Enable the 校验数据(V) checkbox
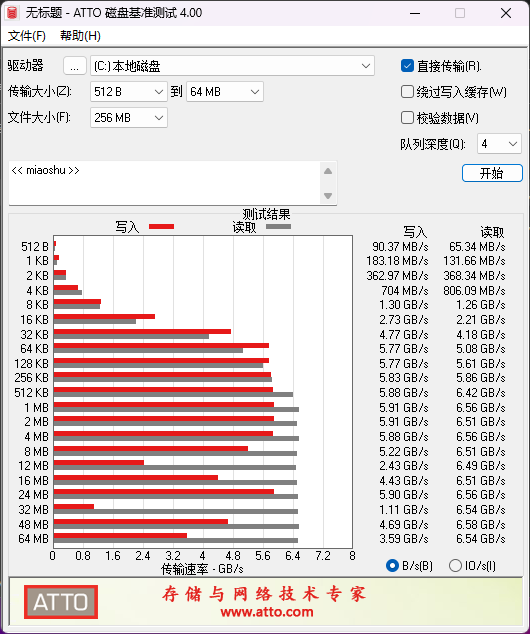Viewport: 530px width, 634px height. pos(407,118)
